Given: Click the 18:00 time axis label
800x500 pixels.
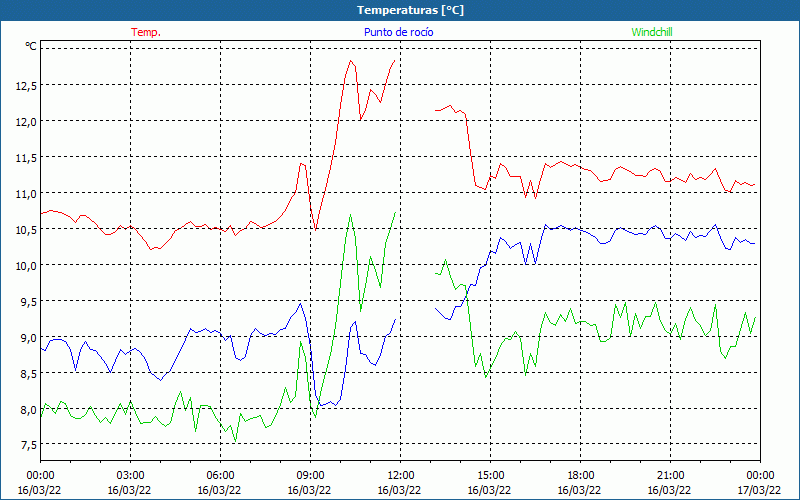Looking at the screenshot, I should (x=580, y=476).
